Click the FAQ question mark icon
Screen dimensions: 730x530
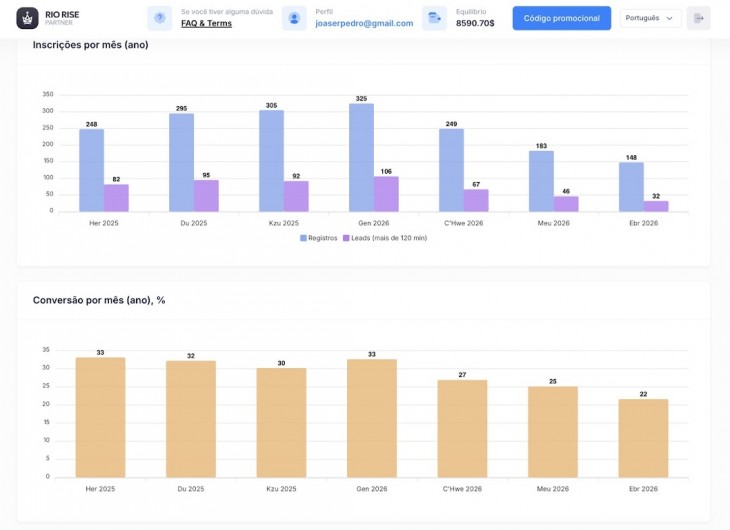pyautogui.click(x=160, y=18)
